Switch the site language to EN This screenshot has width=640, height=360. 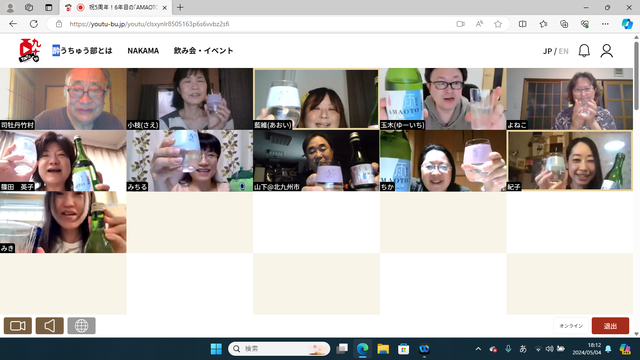(564, 51)
